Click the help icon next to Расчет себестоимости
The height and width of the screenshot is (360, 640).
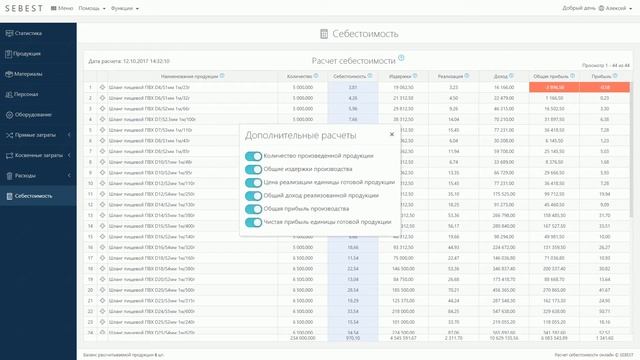pyautogui.click(x=401, y=58)
